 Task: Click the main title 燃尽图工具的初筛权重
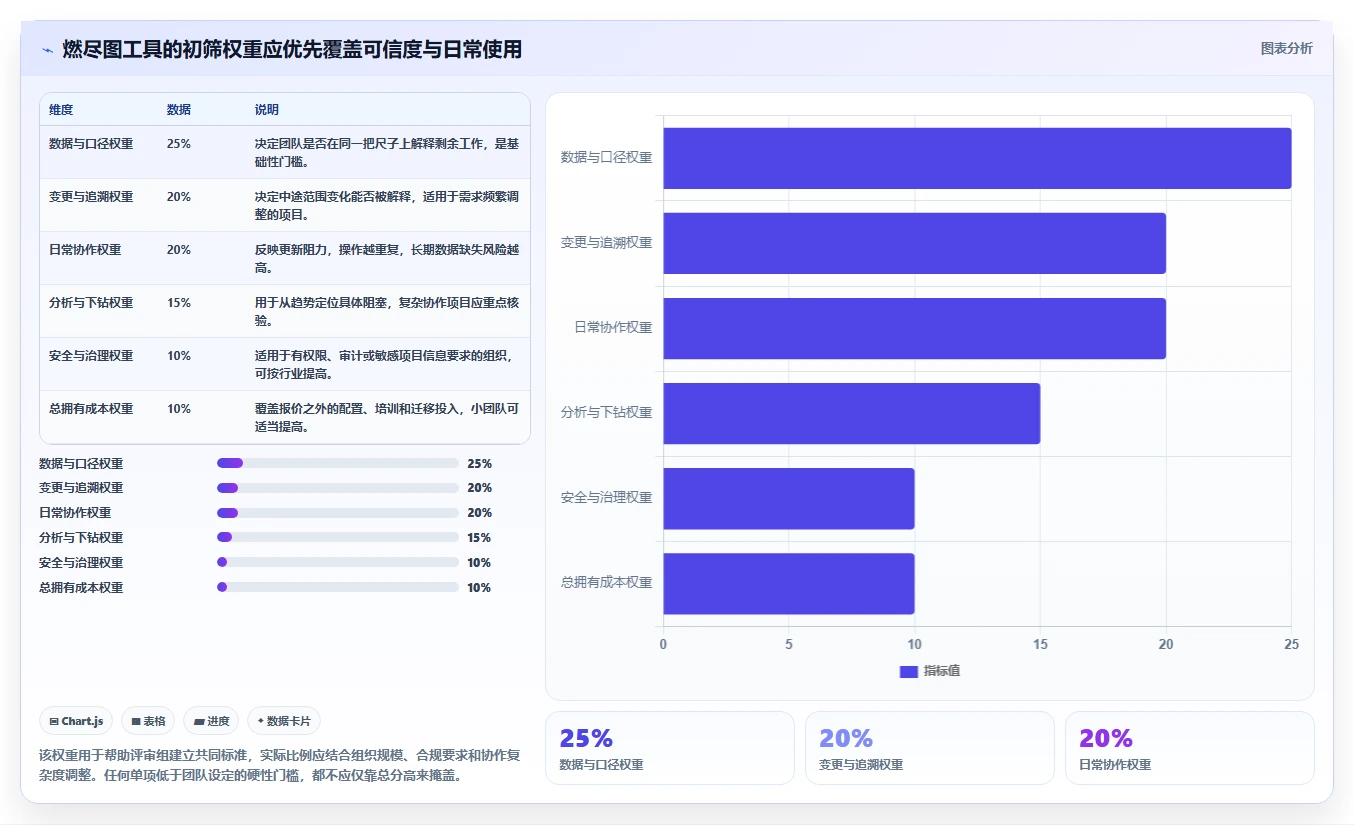292,49
